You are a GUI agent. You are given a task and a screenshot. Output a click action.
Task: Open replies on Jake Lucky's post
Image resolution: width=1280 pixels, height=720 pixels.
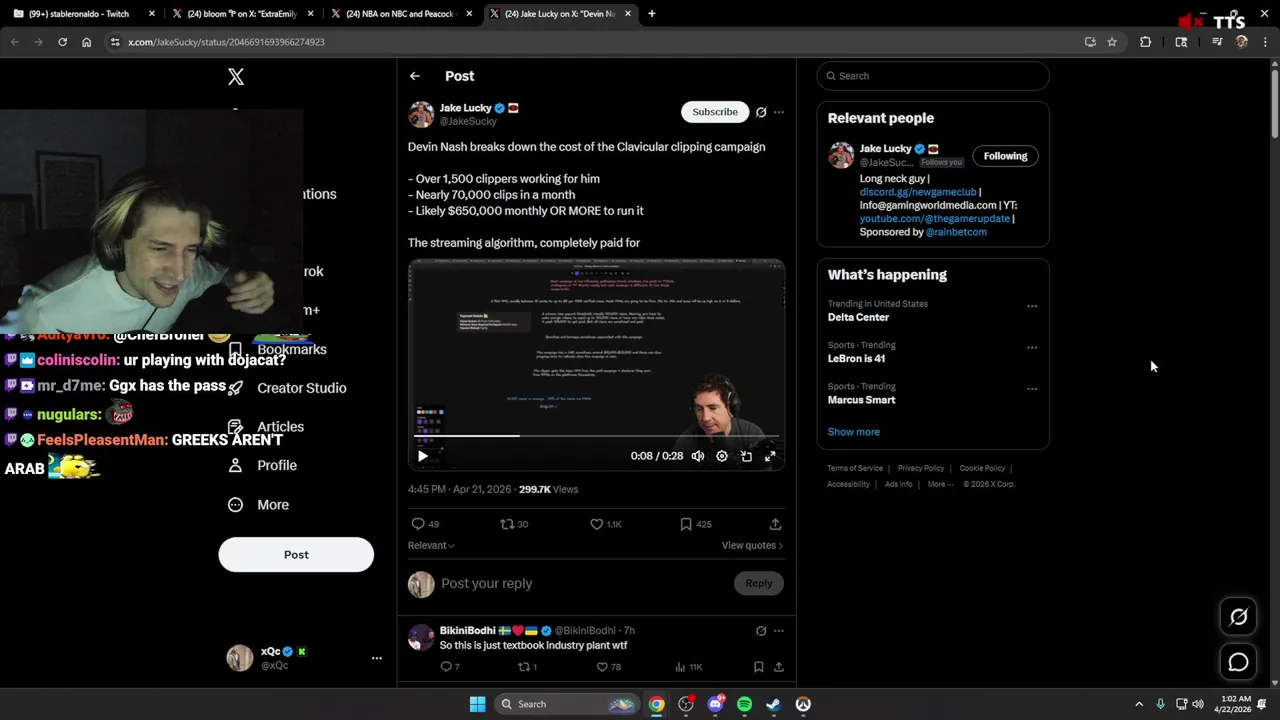[425, 524]
